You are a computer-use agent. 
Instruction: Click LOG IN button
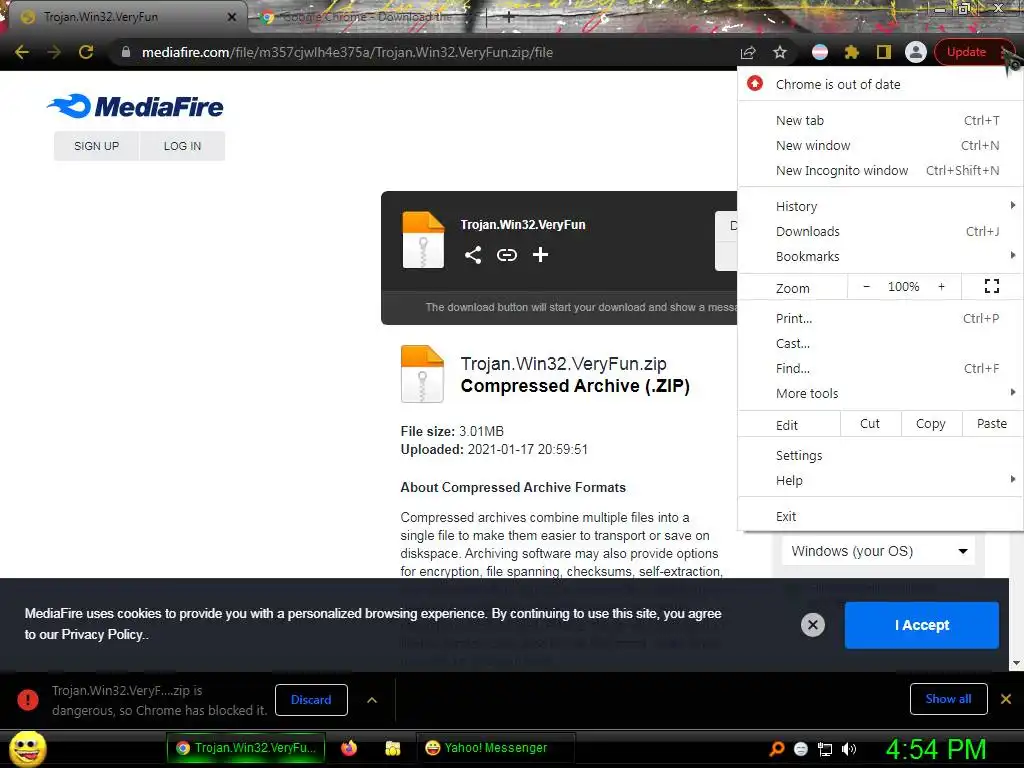pos(182,146)
